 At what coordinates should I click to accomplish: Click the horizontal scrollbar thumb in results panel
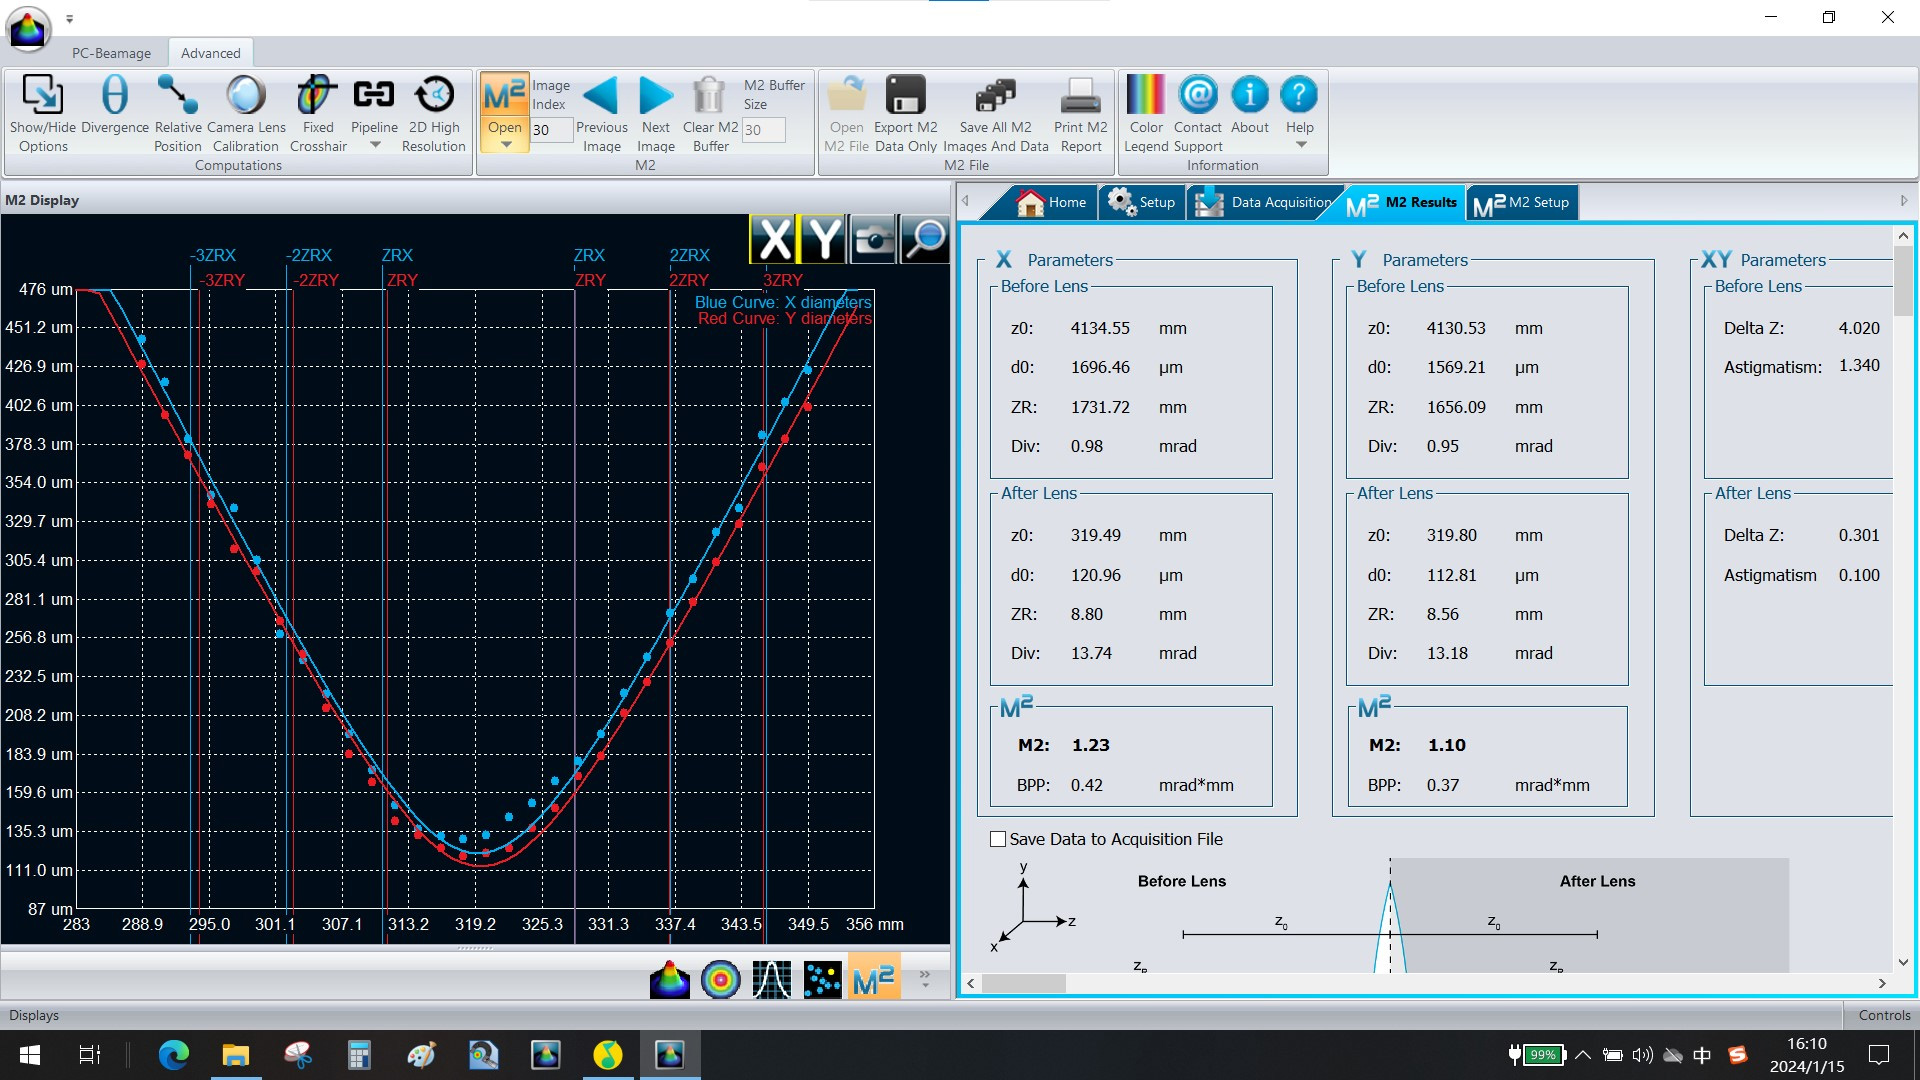coord(1023,984)
